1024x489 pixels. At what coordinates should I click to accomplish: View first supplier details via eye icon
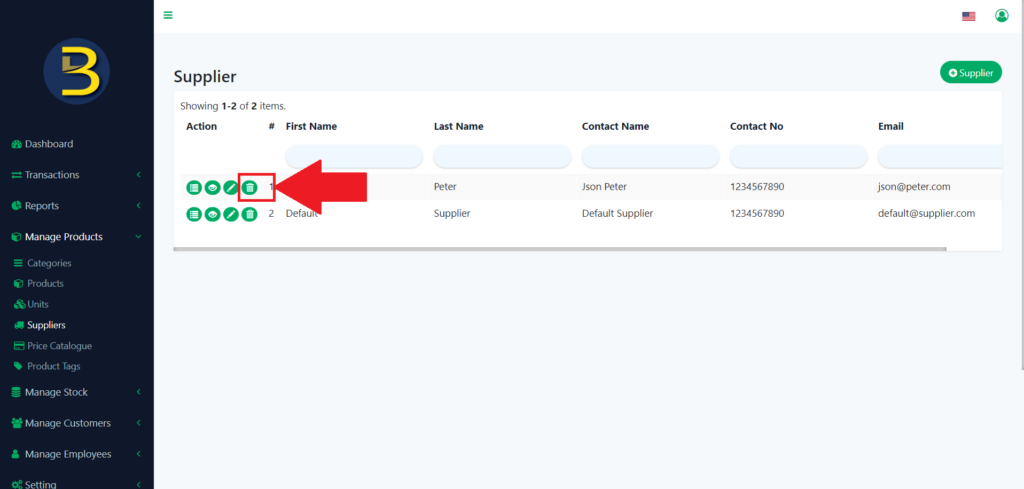click(x=212, y=187)
